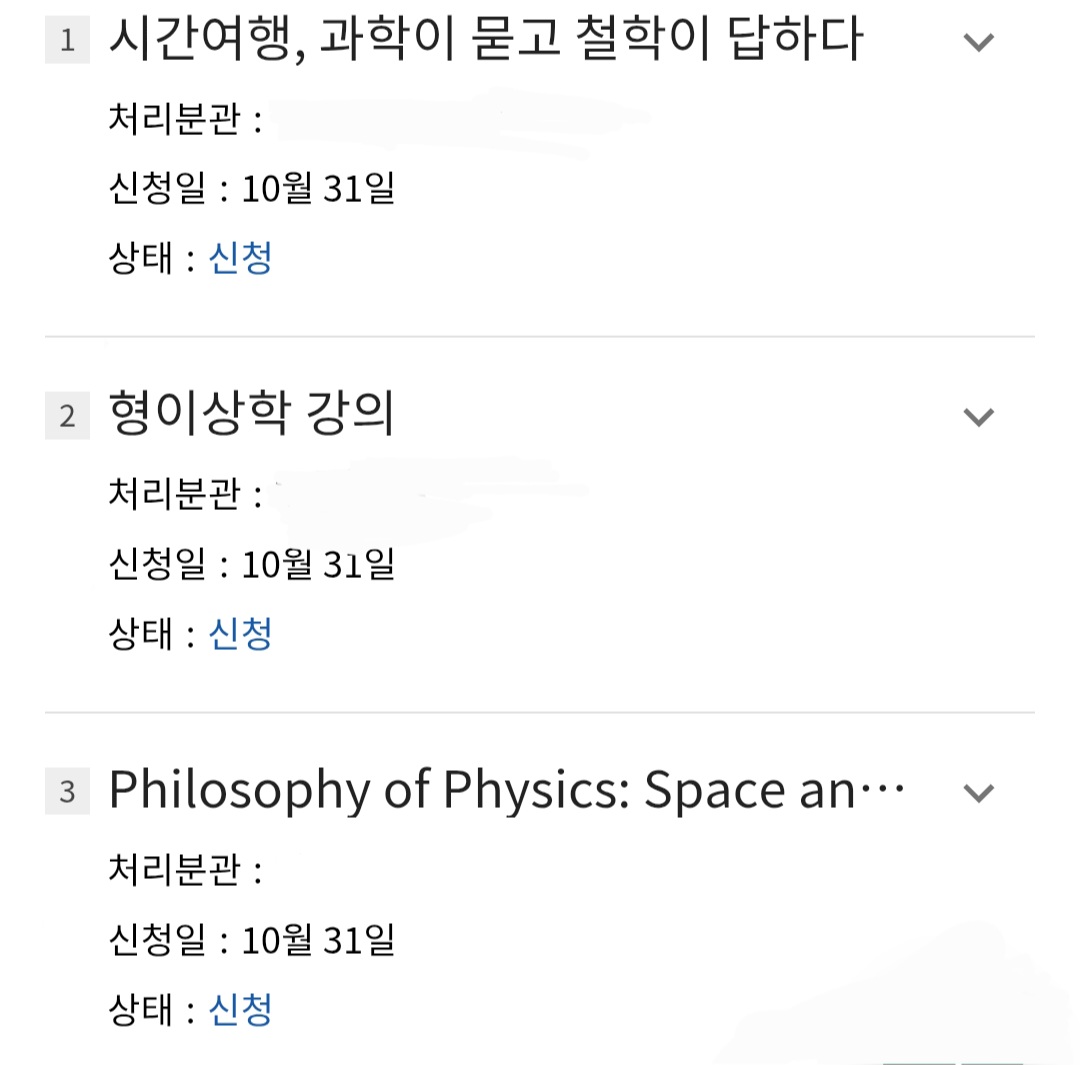The width and height of the screenshot is (1080, 1065).
Task: Click the number 2 badge
Action: click(x=67, y=416)
